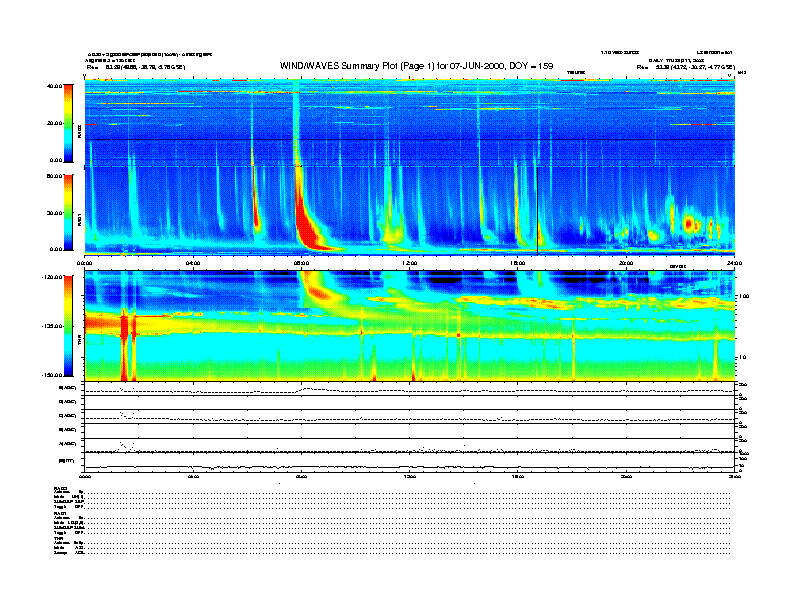Click the 20:00 label on the bottom time axis
Image resolution: width=792 pixels, height=612 pixels.
pyautogui.click(x=626, y=476)
